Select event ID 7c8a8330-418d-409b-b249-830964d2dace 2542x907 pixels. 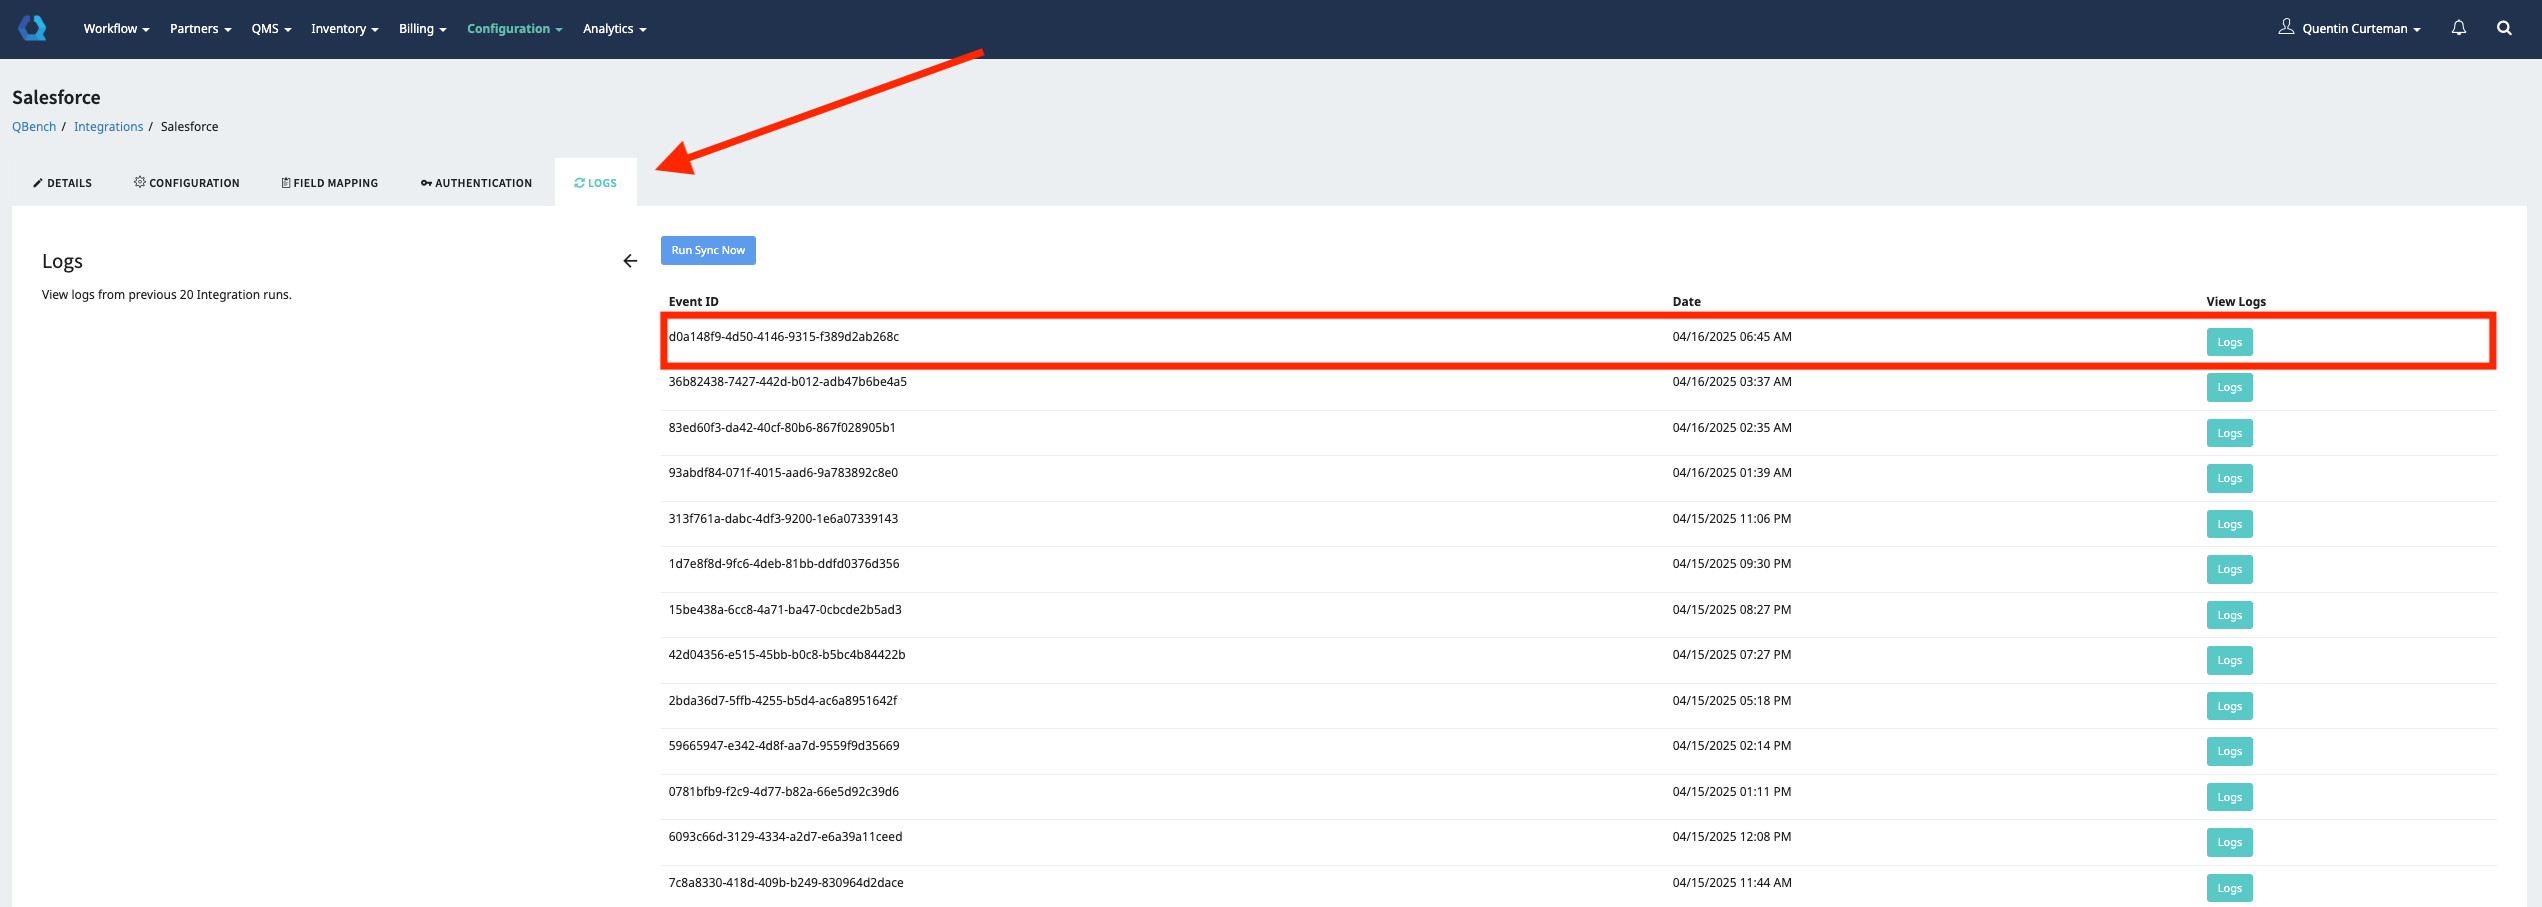pyautogui.click(x=786, y=883)
